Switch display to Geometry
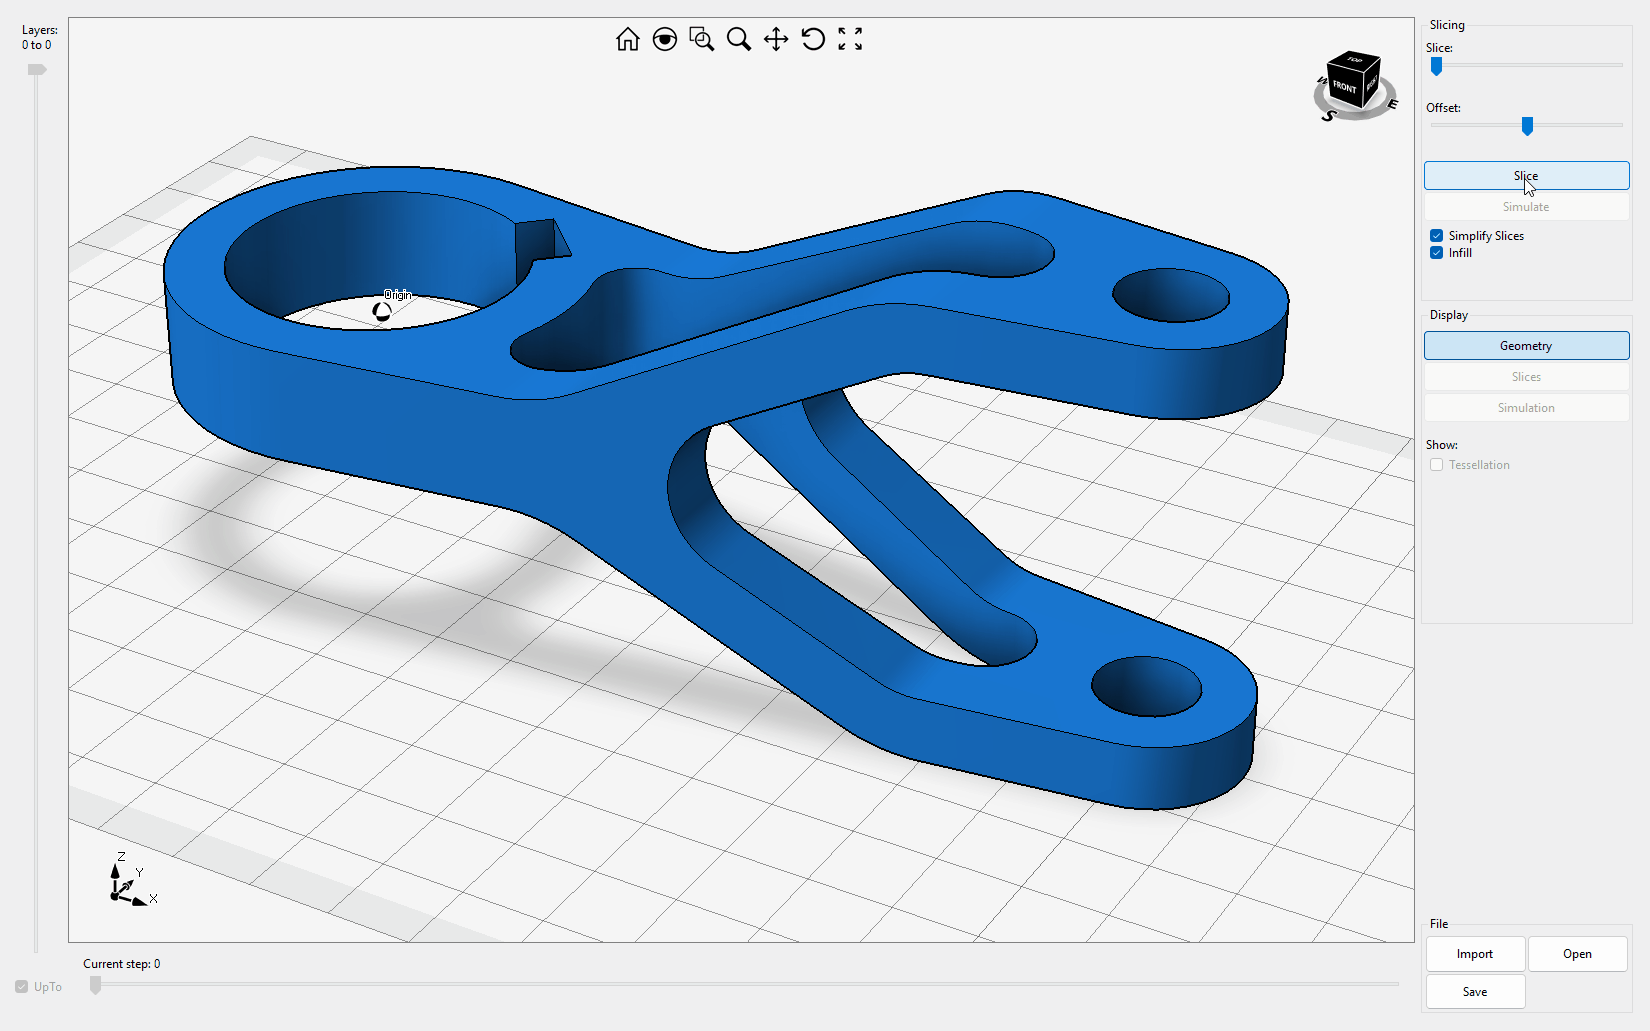 pyautogui.click(x=1525, y=346)
